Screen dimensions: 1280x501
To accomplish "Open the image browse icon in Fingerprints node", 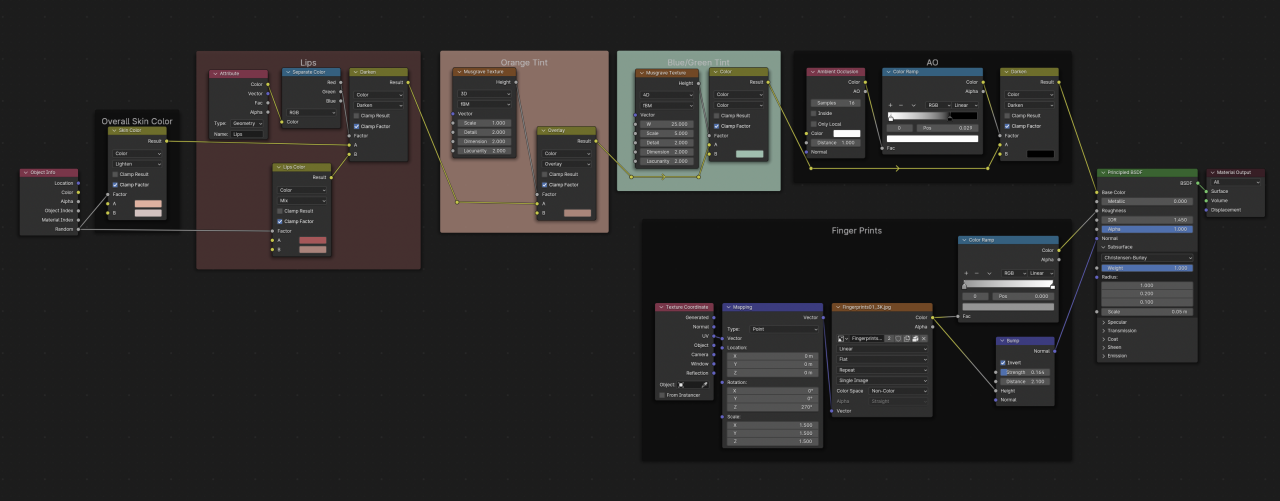I will tap(842, 338).
